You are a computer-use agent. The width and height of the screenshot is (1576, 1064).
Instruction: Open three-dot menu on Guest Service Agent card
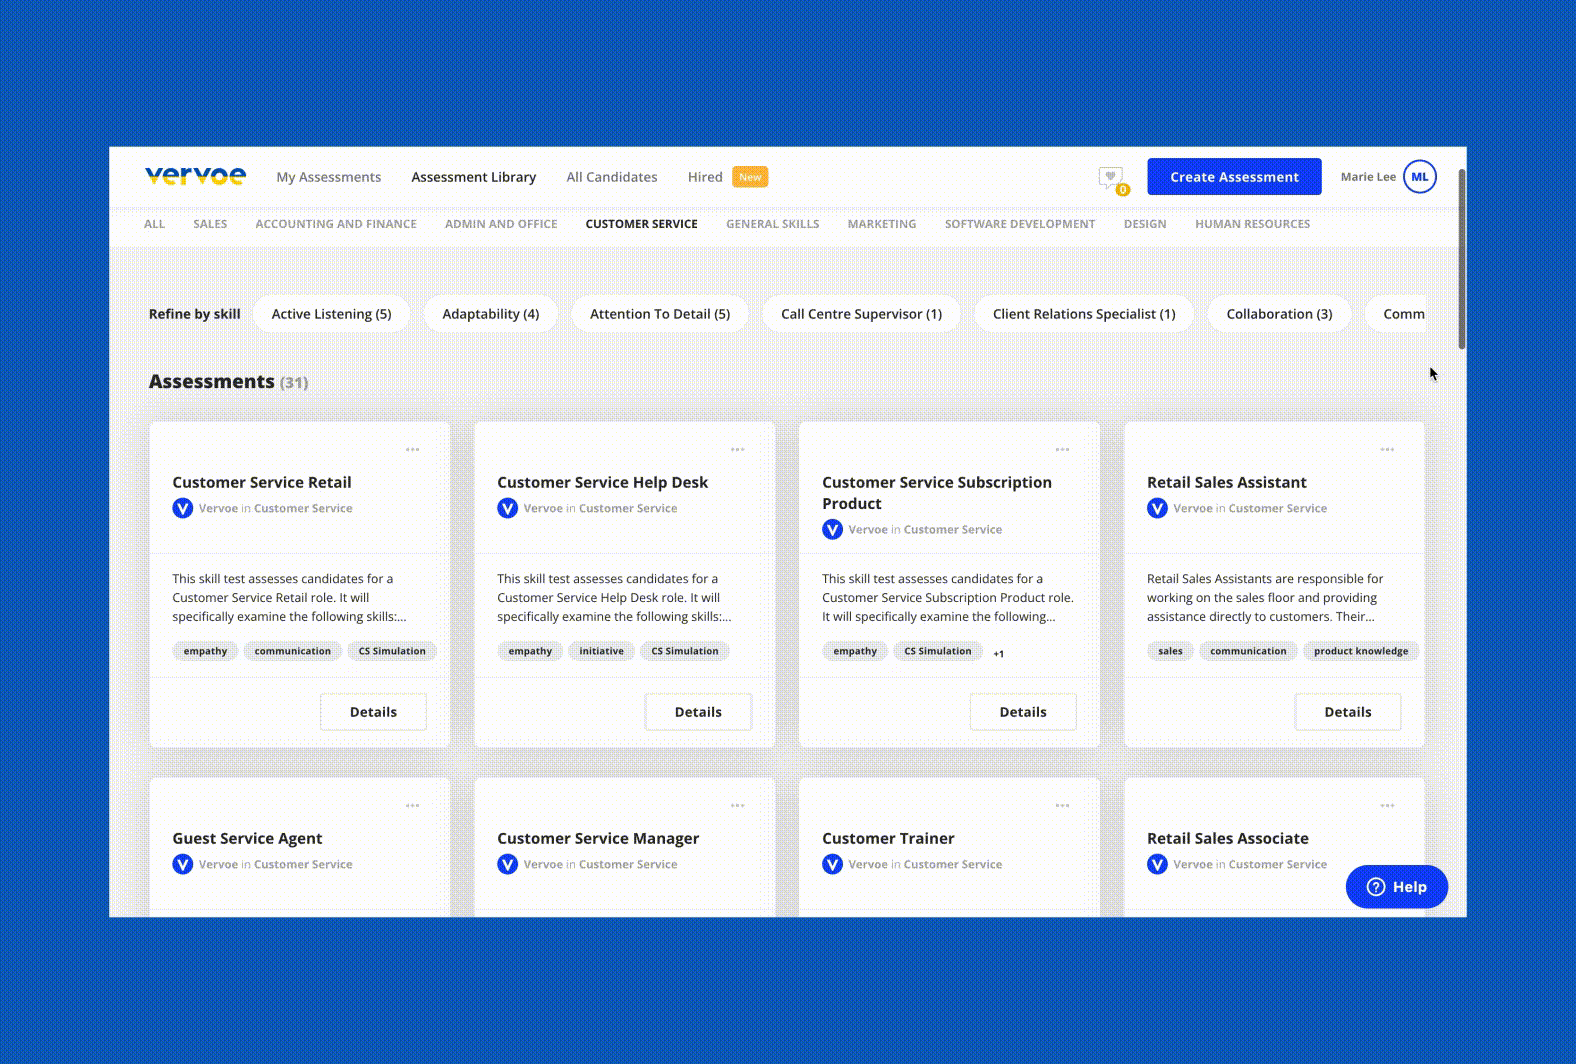[x=412, y=806]
